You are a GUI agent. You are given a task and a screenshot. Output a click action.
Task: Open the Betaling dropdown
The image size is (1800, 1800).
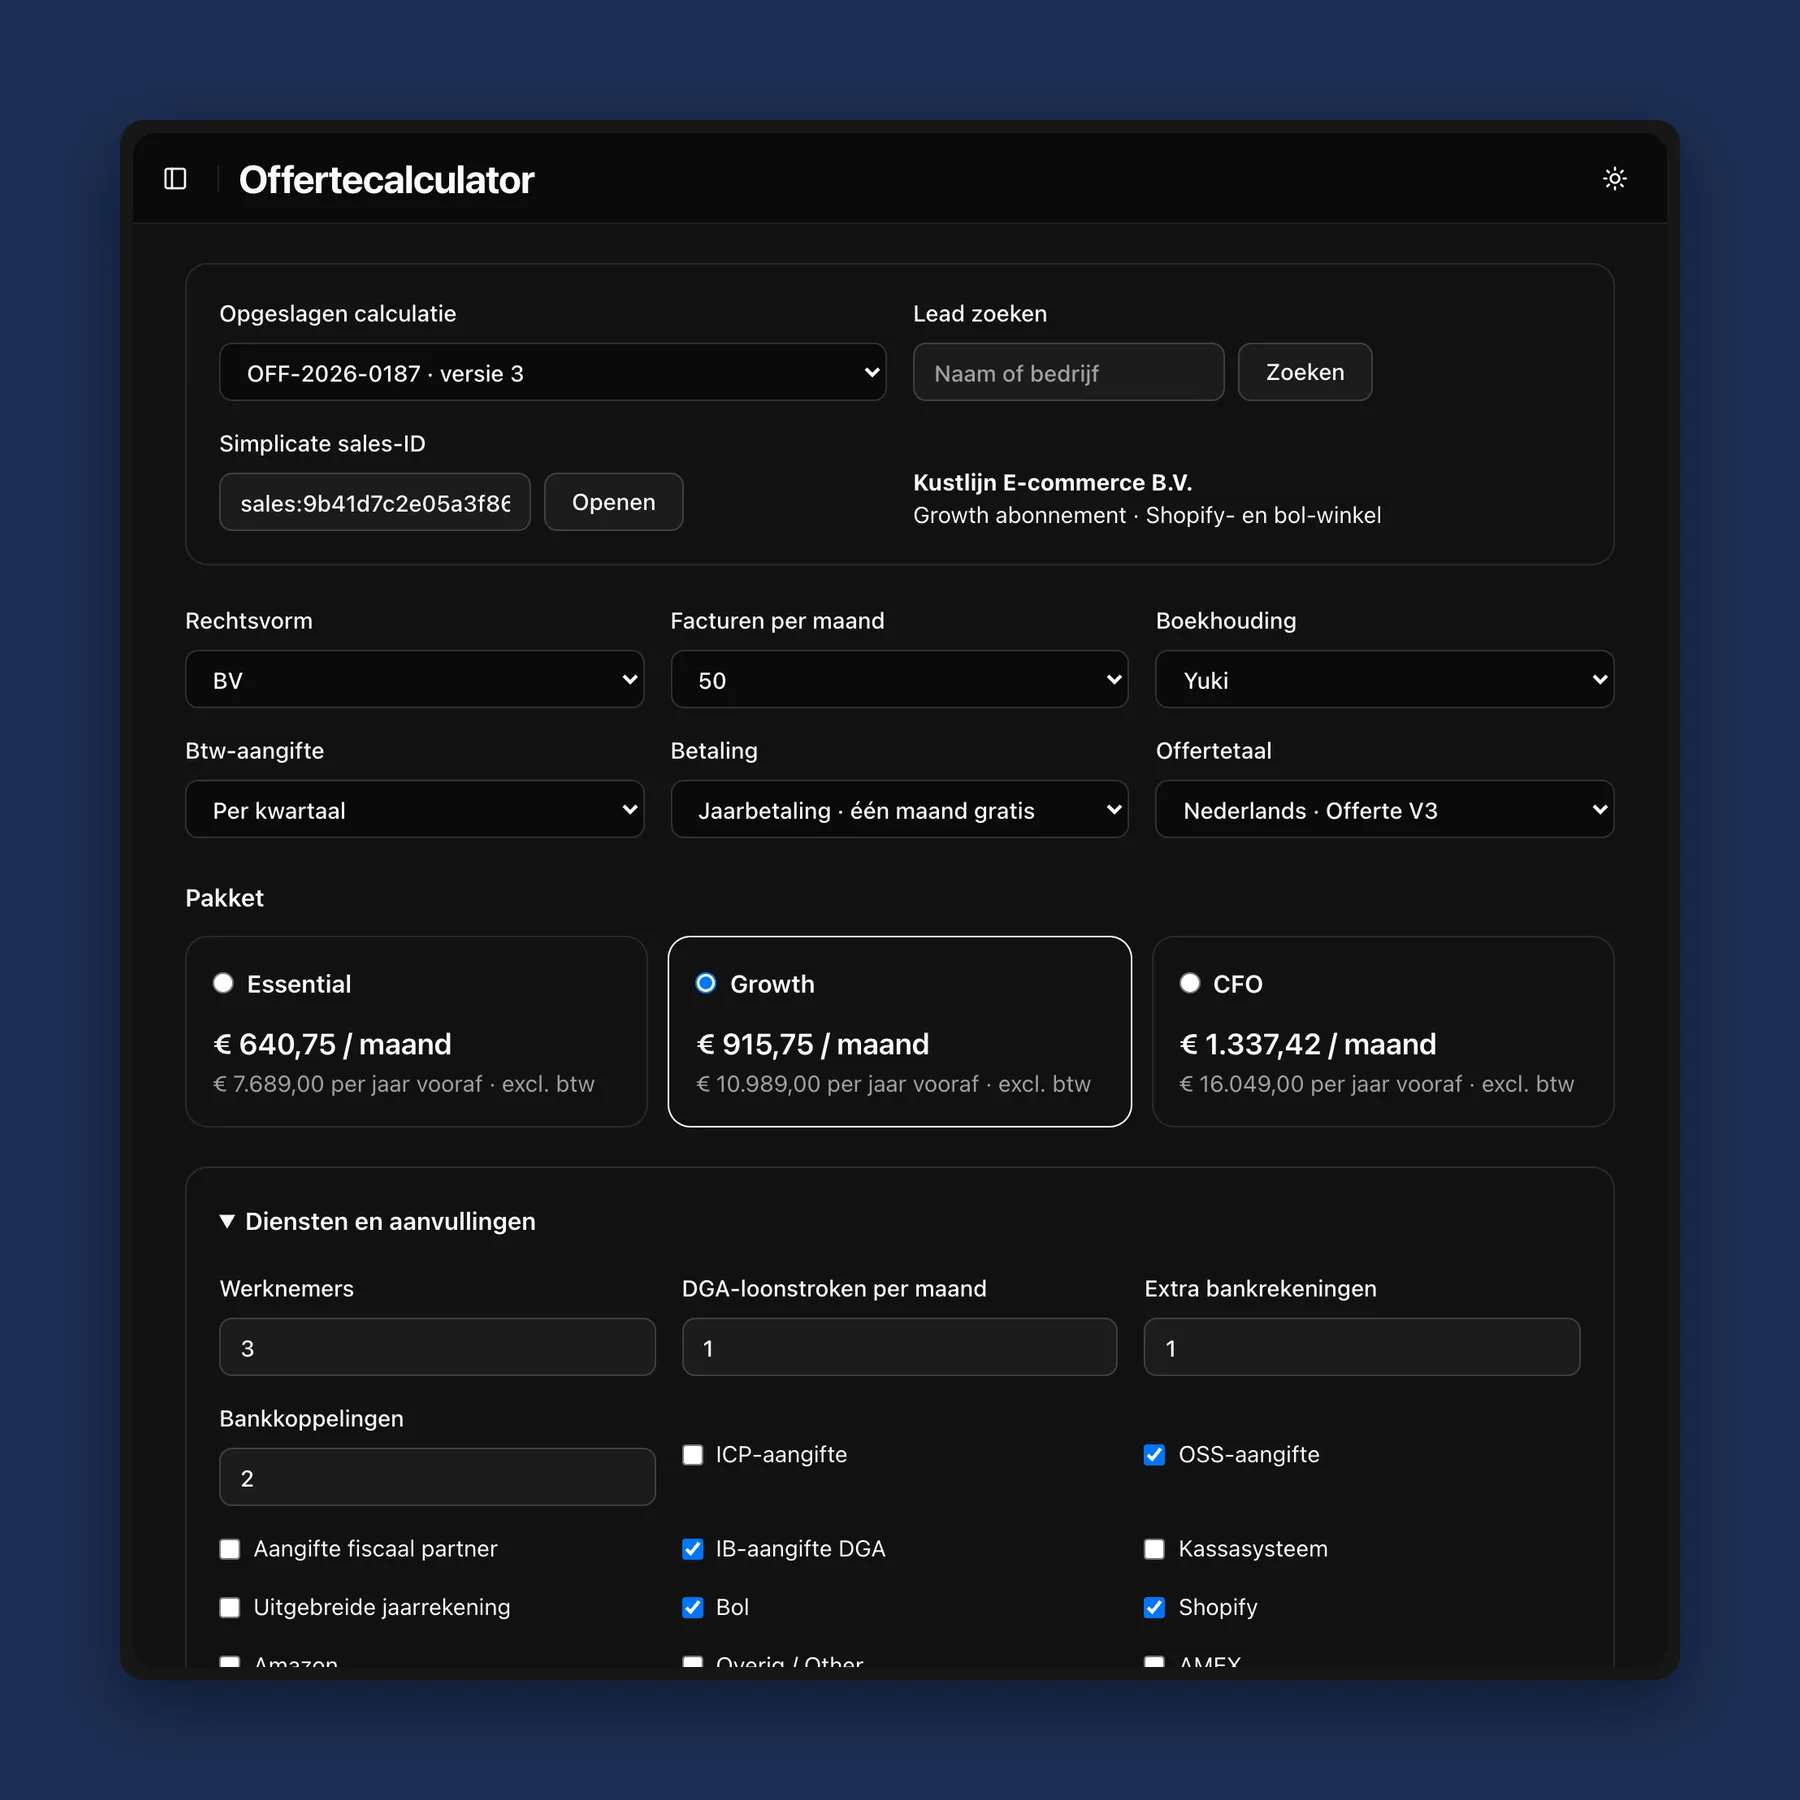tap(899, 810)
